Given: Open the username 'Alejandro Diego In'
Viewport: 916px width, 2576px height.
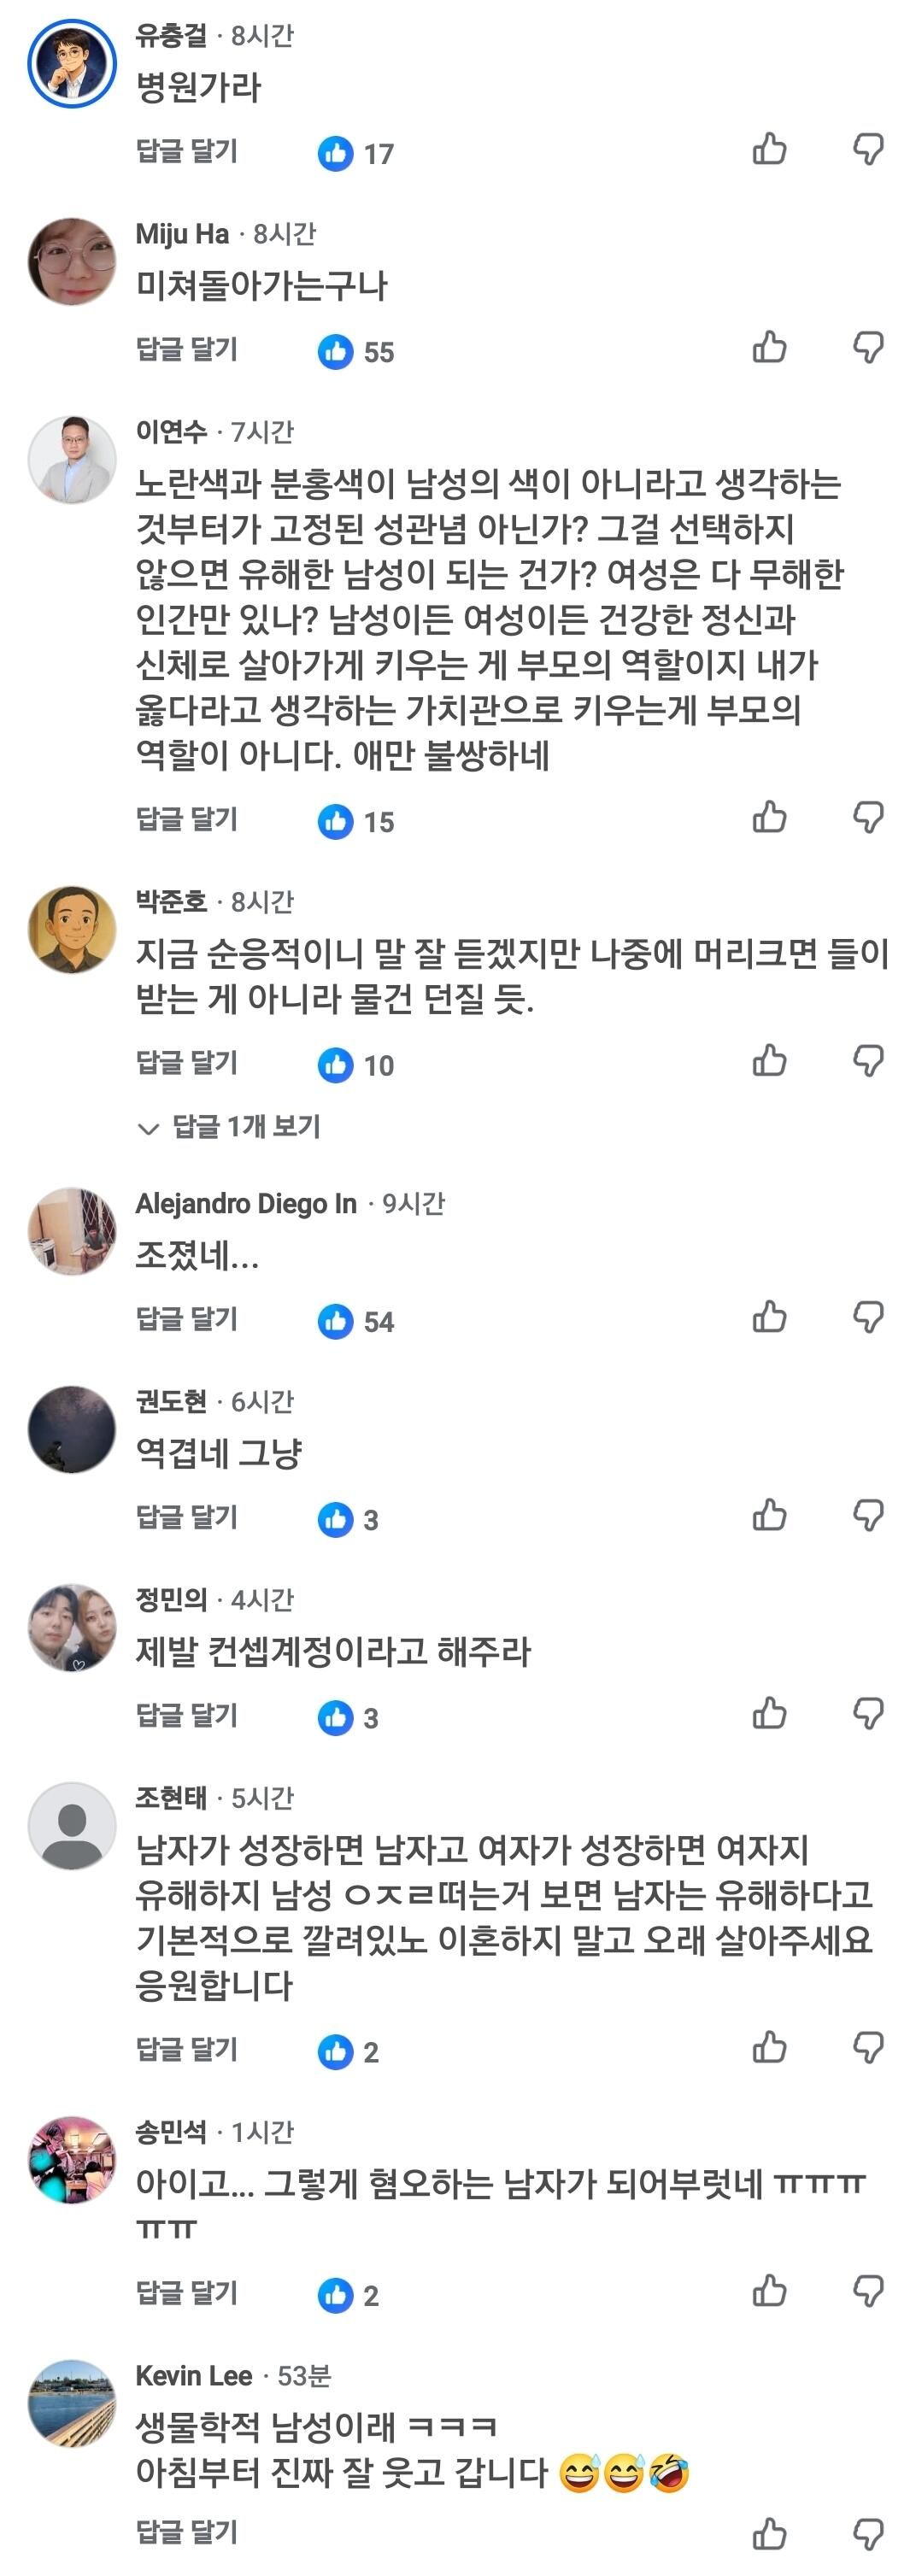Looking at the screenshot, I should pyautogui.click(x=246, y=1203).
